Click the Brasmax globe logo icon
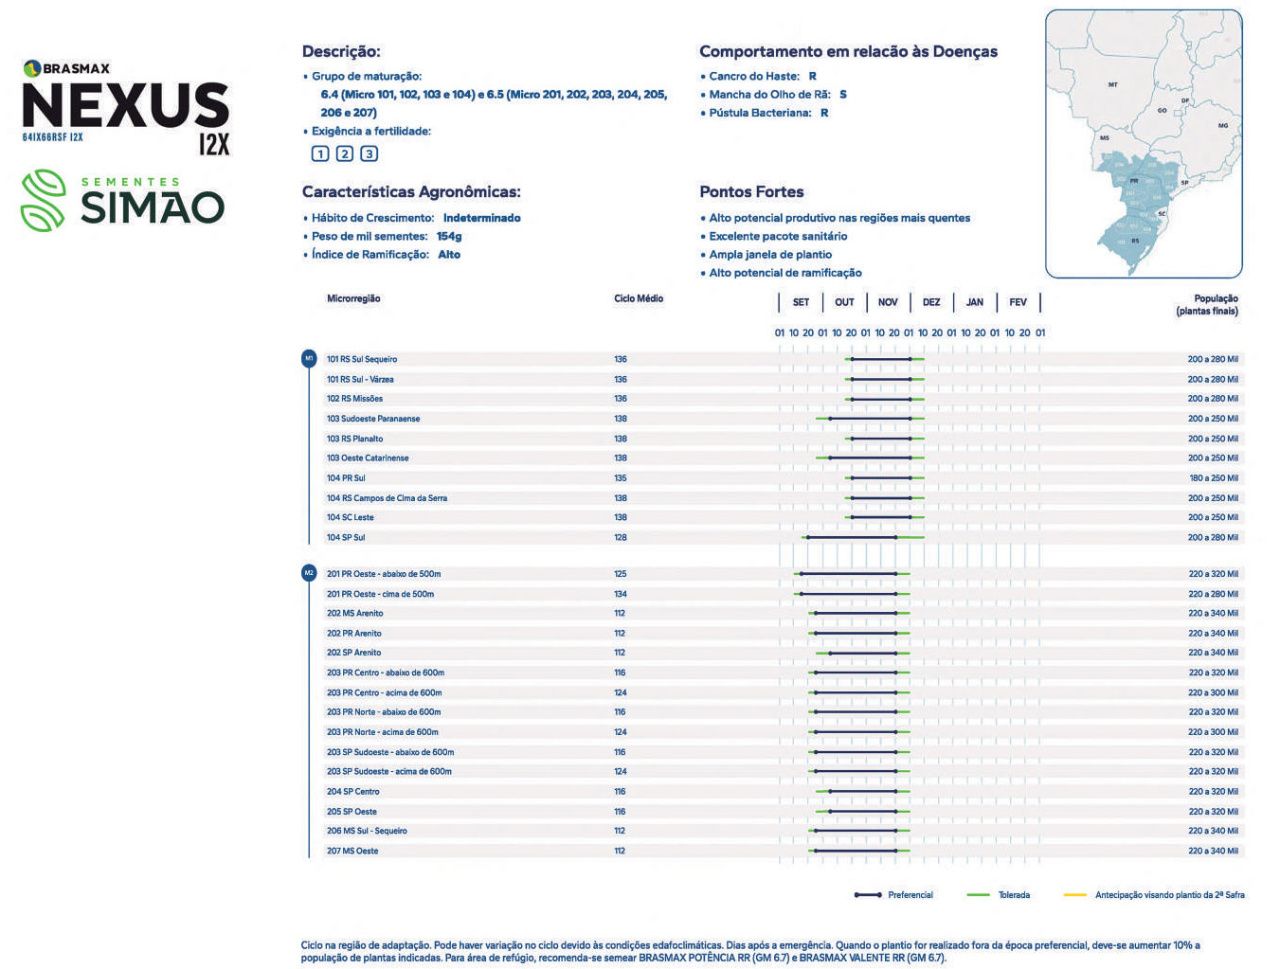This screenshot has height=969, width=1280. click(31, 69)
